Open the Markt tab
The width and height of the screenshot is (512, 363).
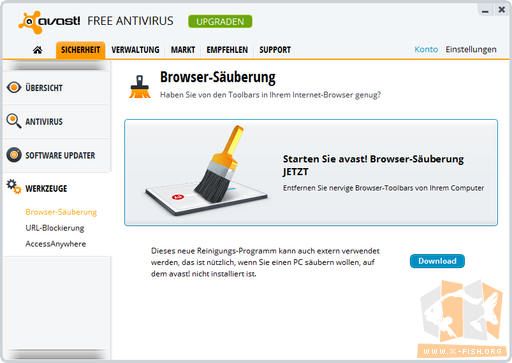pyautogui.click(x=183, y=50)
